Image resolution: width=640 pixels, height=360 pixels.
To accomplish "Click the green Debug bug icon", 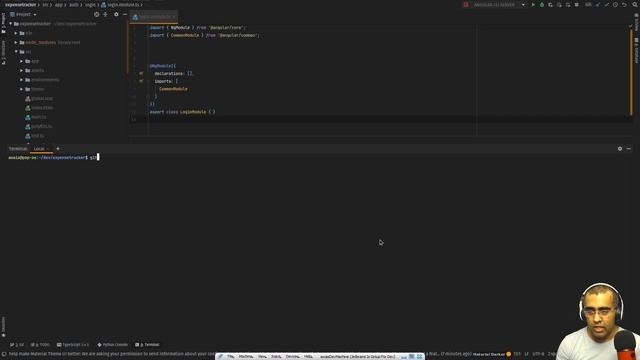I will click(542, 4).
